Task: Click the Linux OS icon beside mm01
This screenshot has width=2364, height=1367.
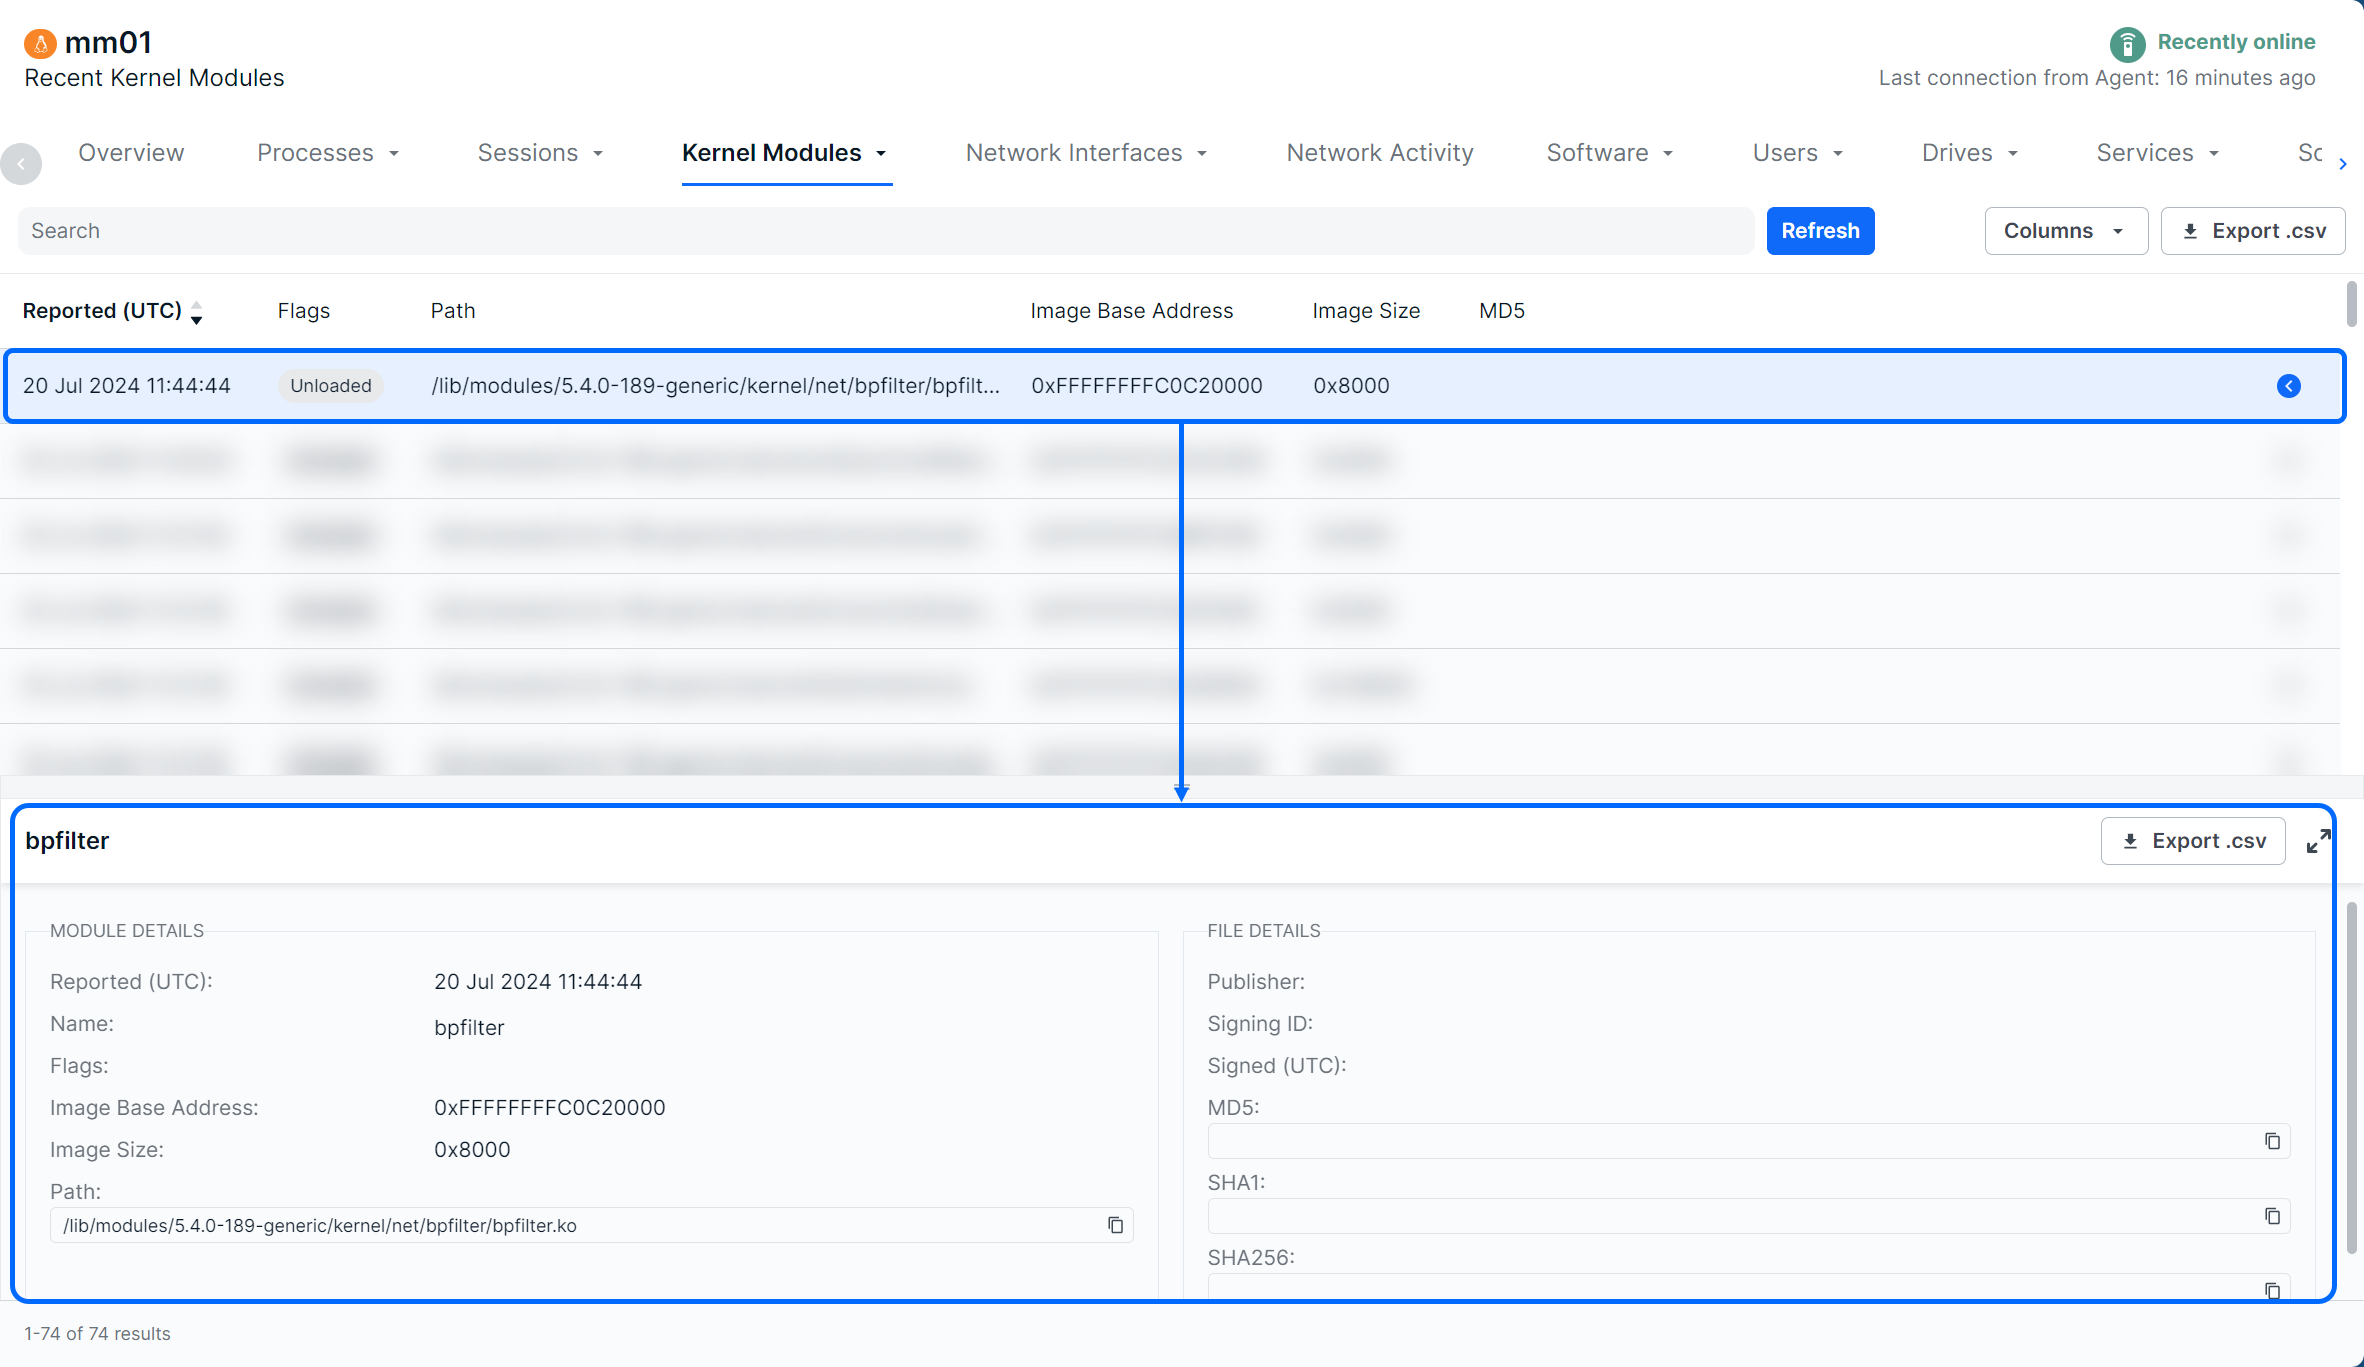Action: click(40, 43)
